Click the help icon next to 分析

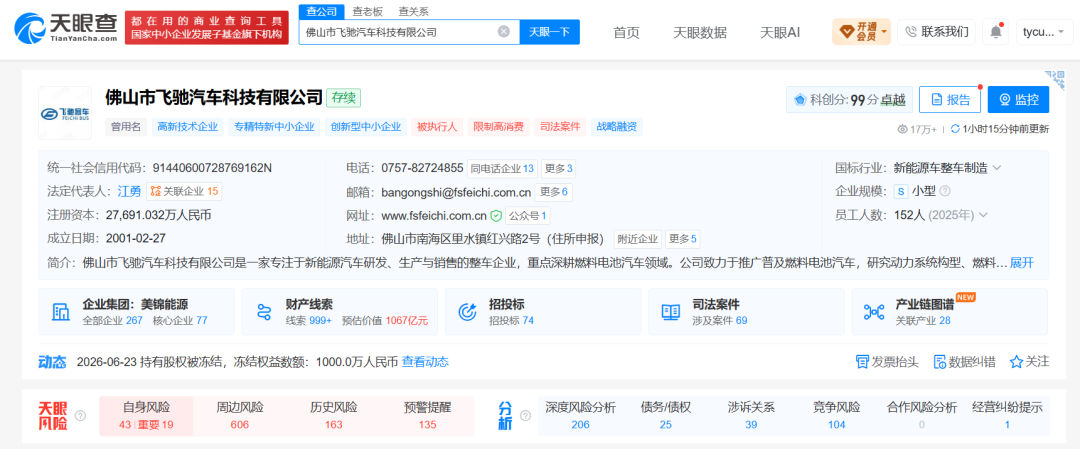tap(526, 416)
